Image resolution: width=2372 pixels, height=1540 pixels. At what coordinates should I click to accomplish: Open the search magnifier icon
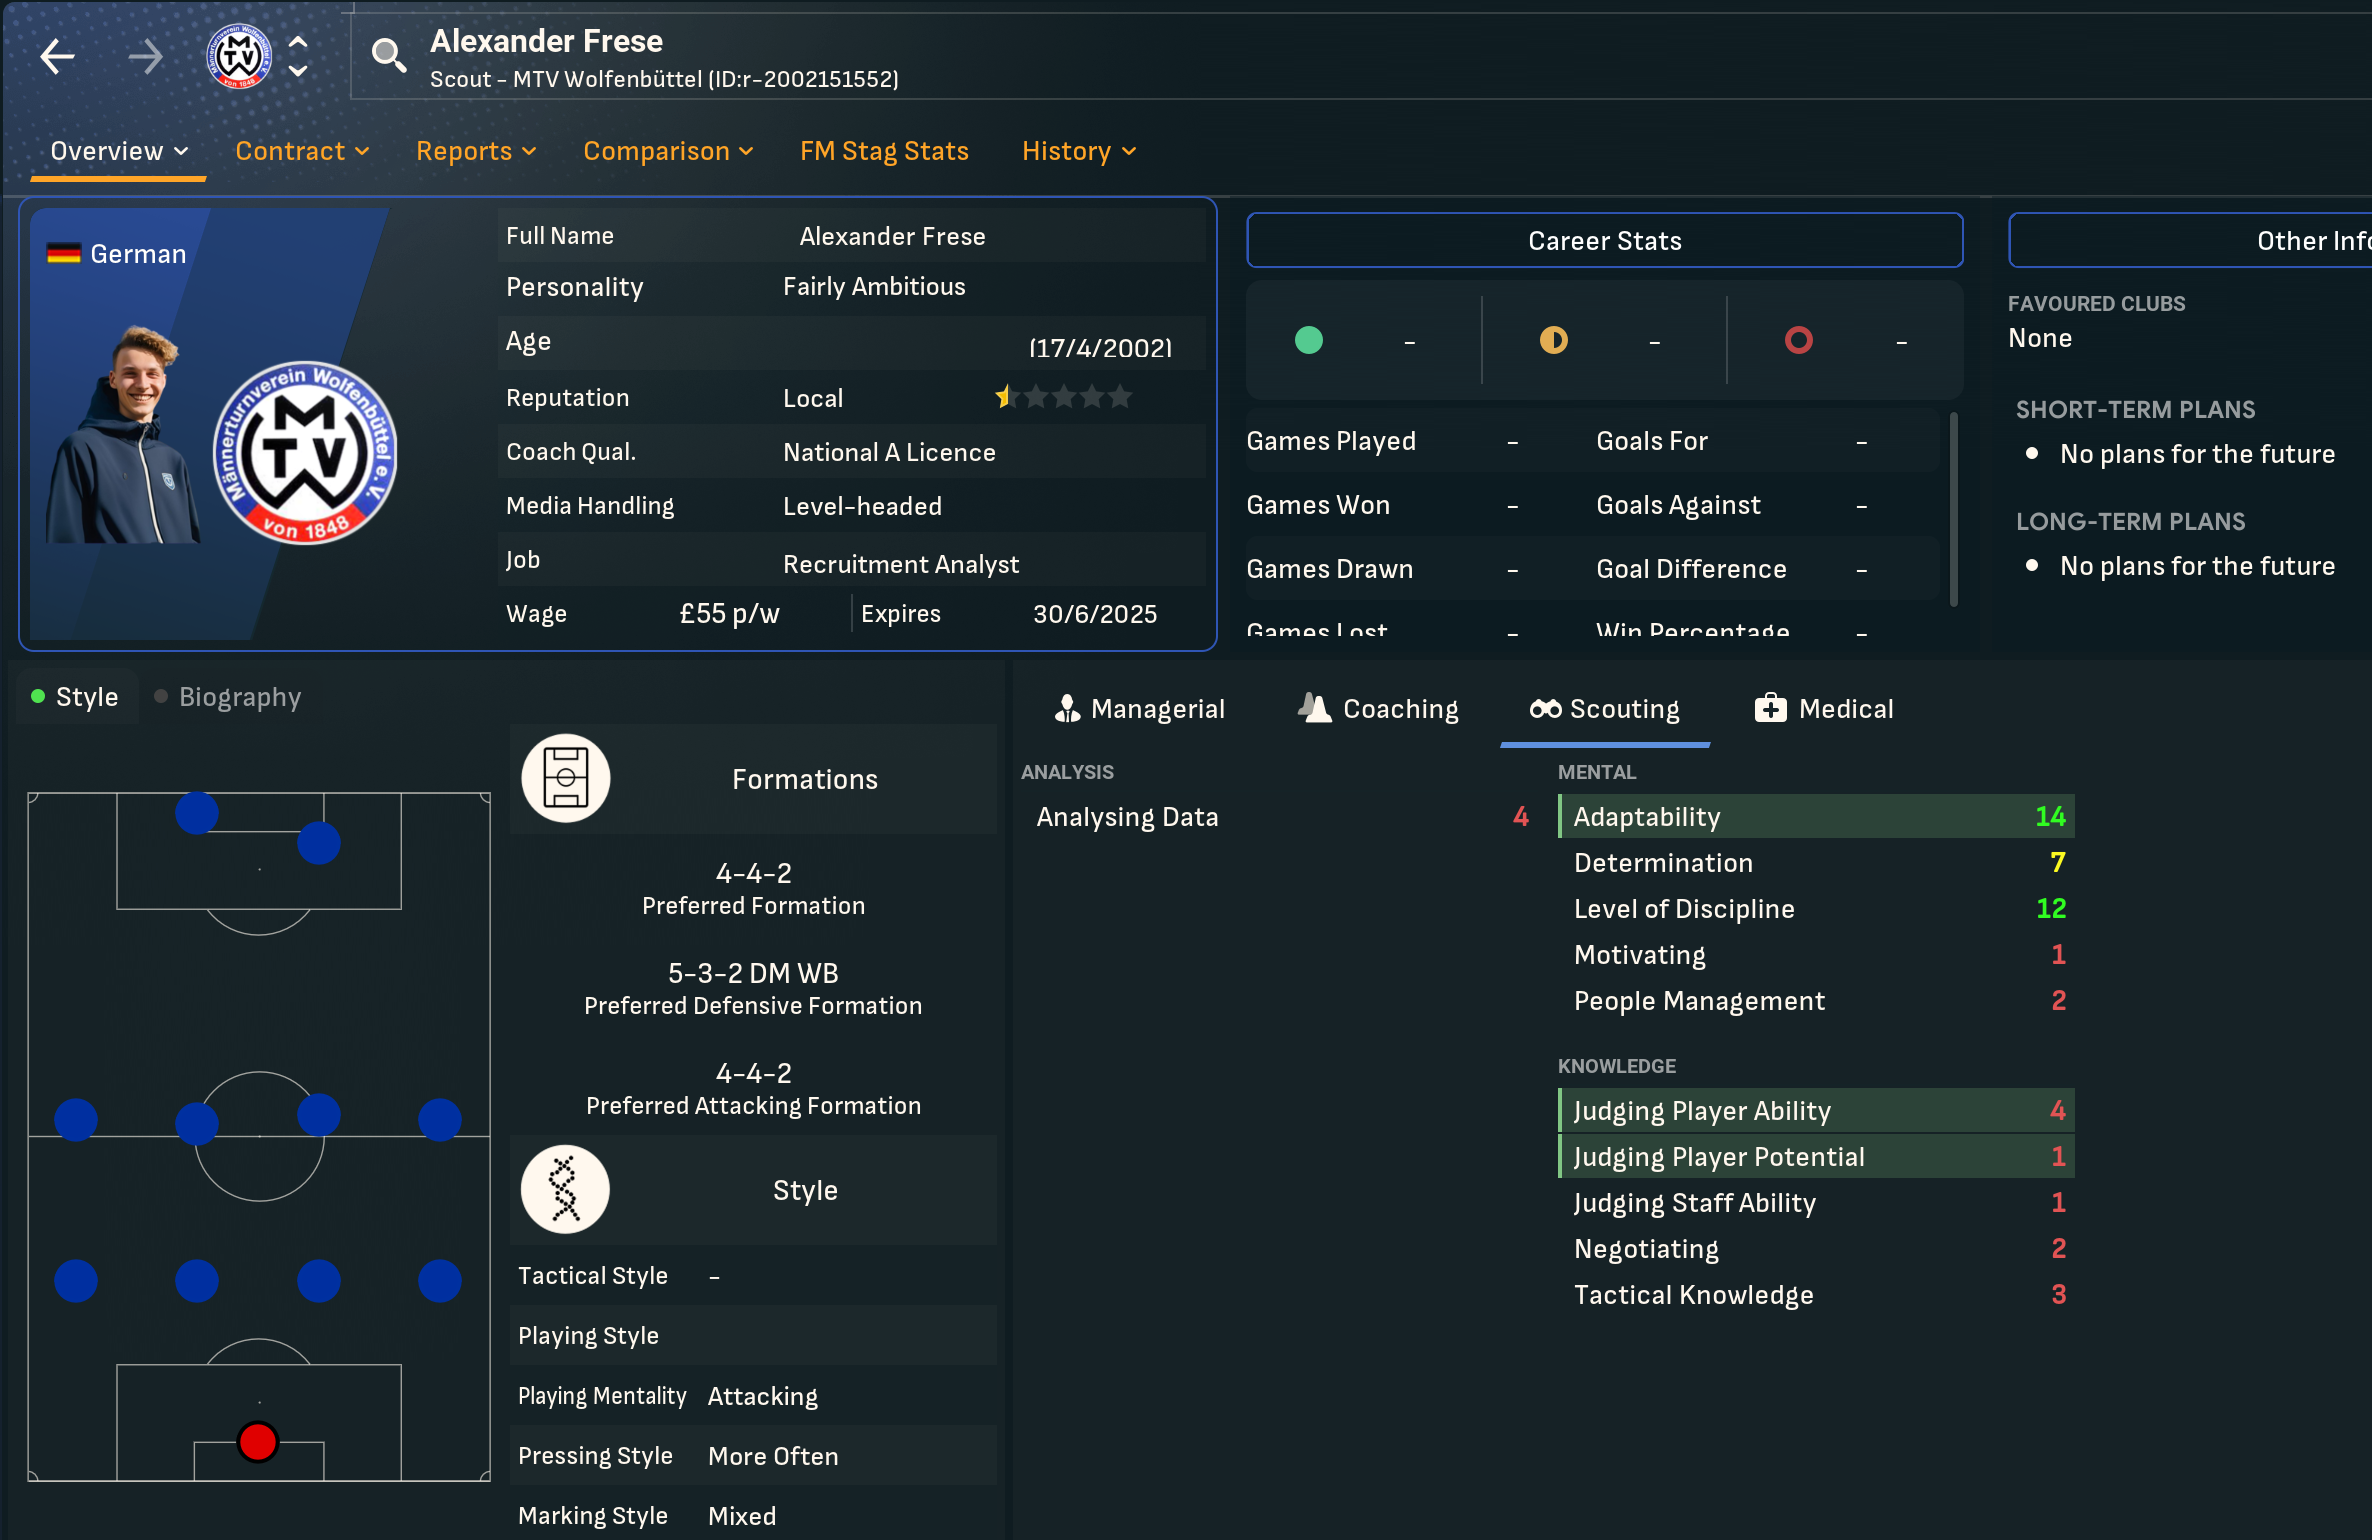[x=388, y=56]
